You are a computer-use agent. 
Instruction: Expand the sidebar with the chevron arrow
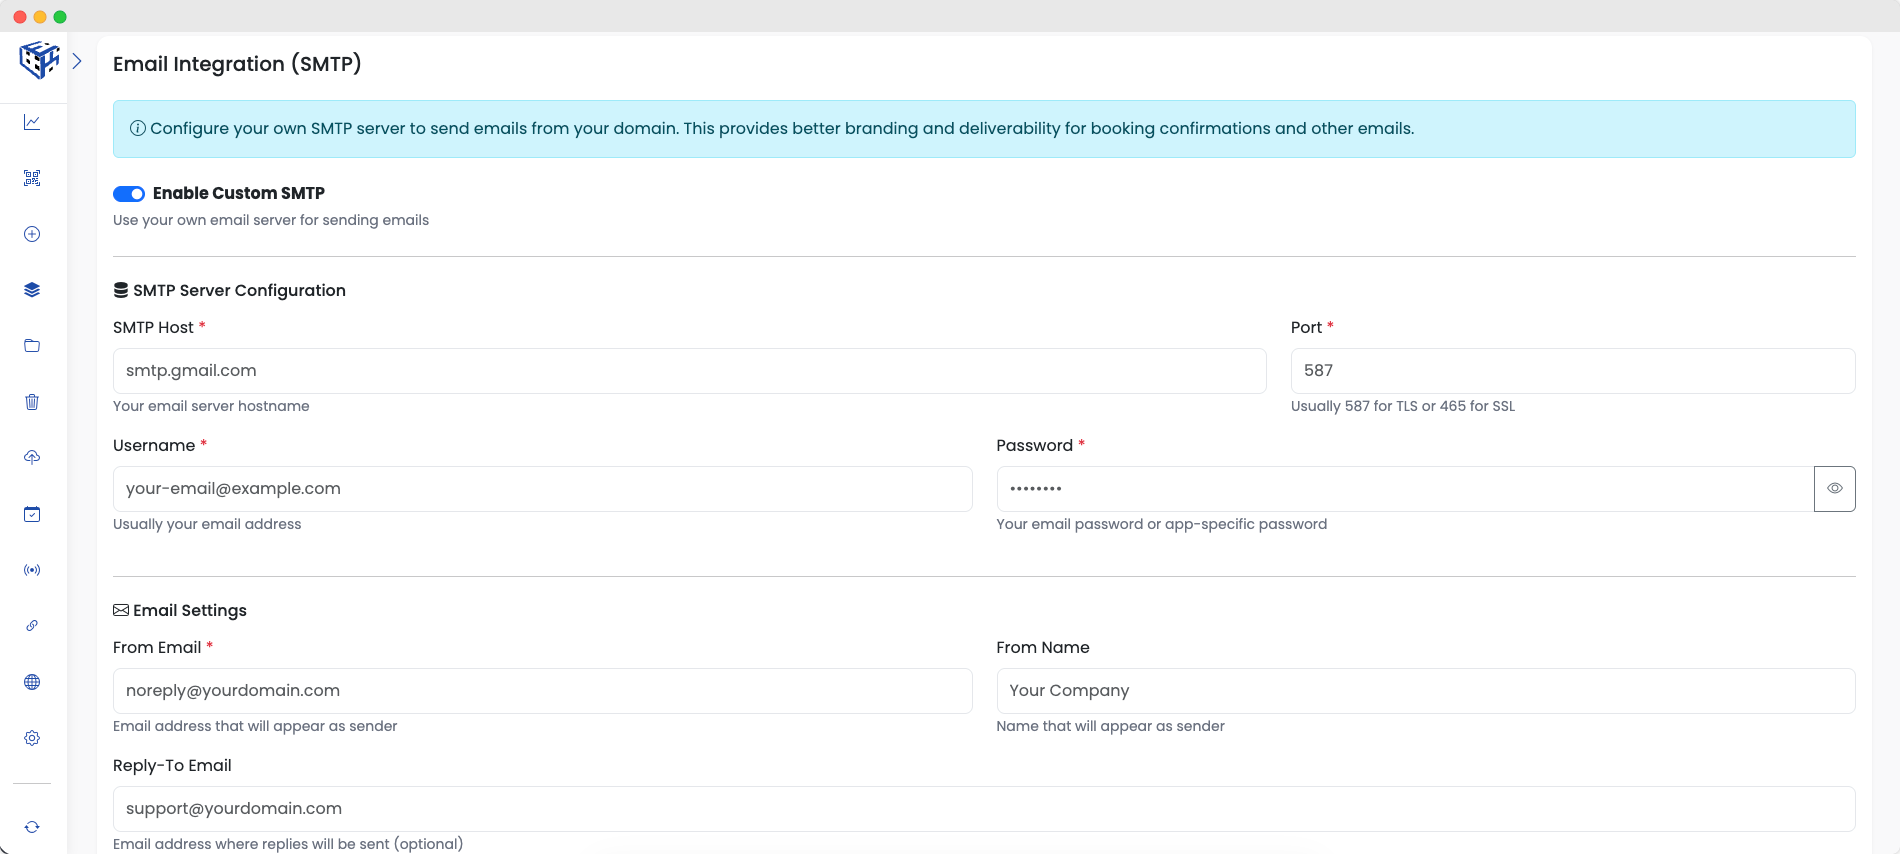[77, 61]
